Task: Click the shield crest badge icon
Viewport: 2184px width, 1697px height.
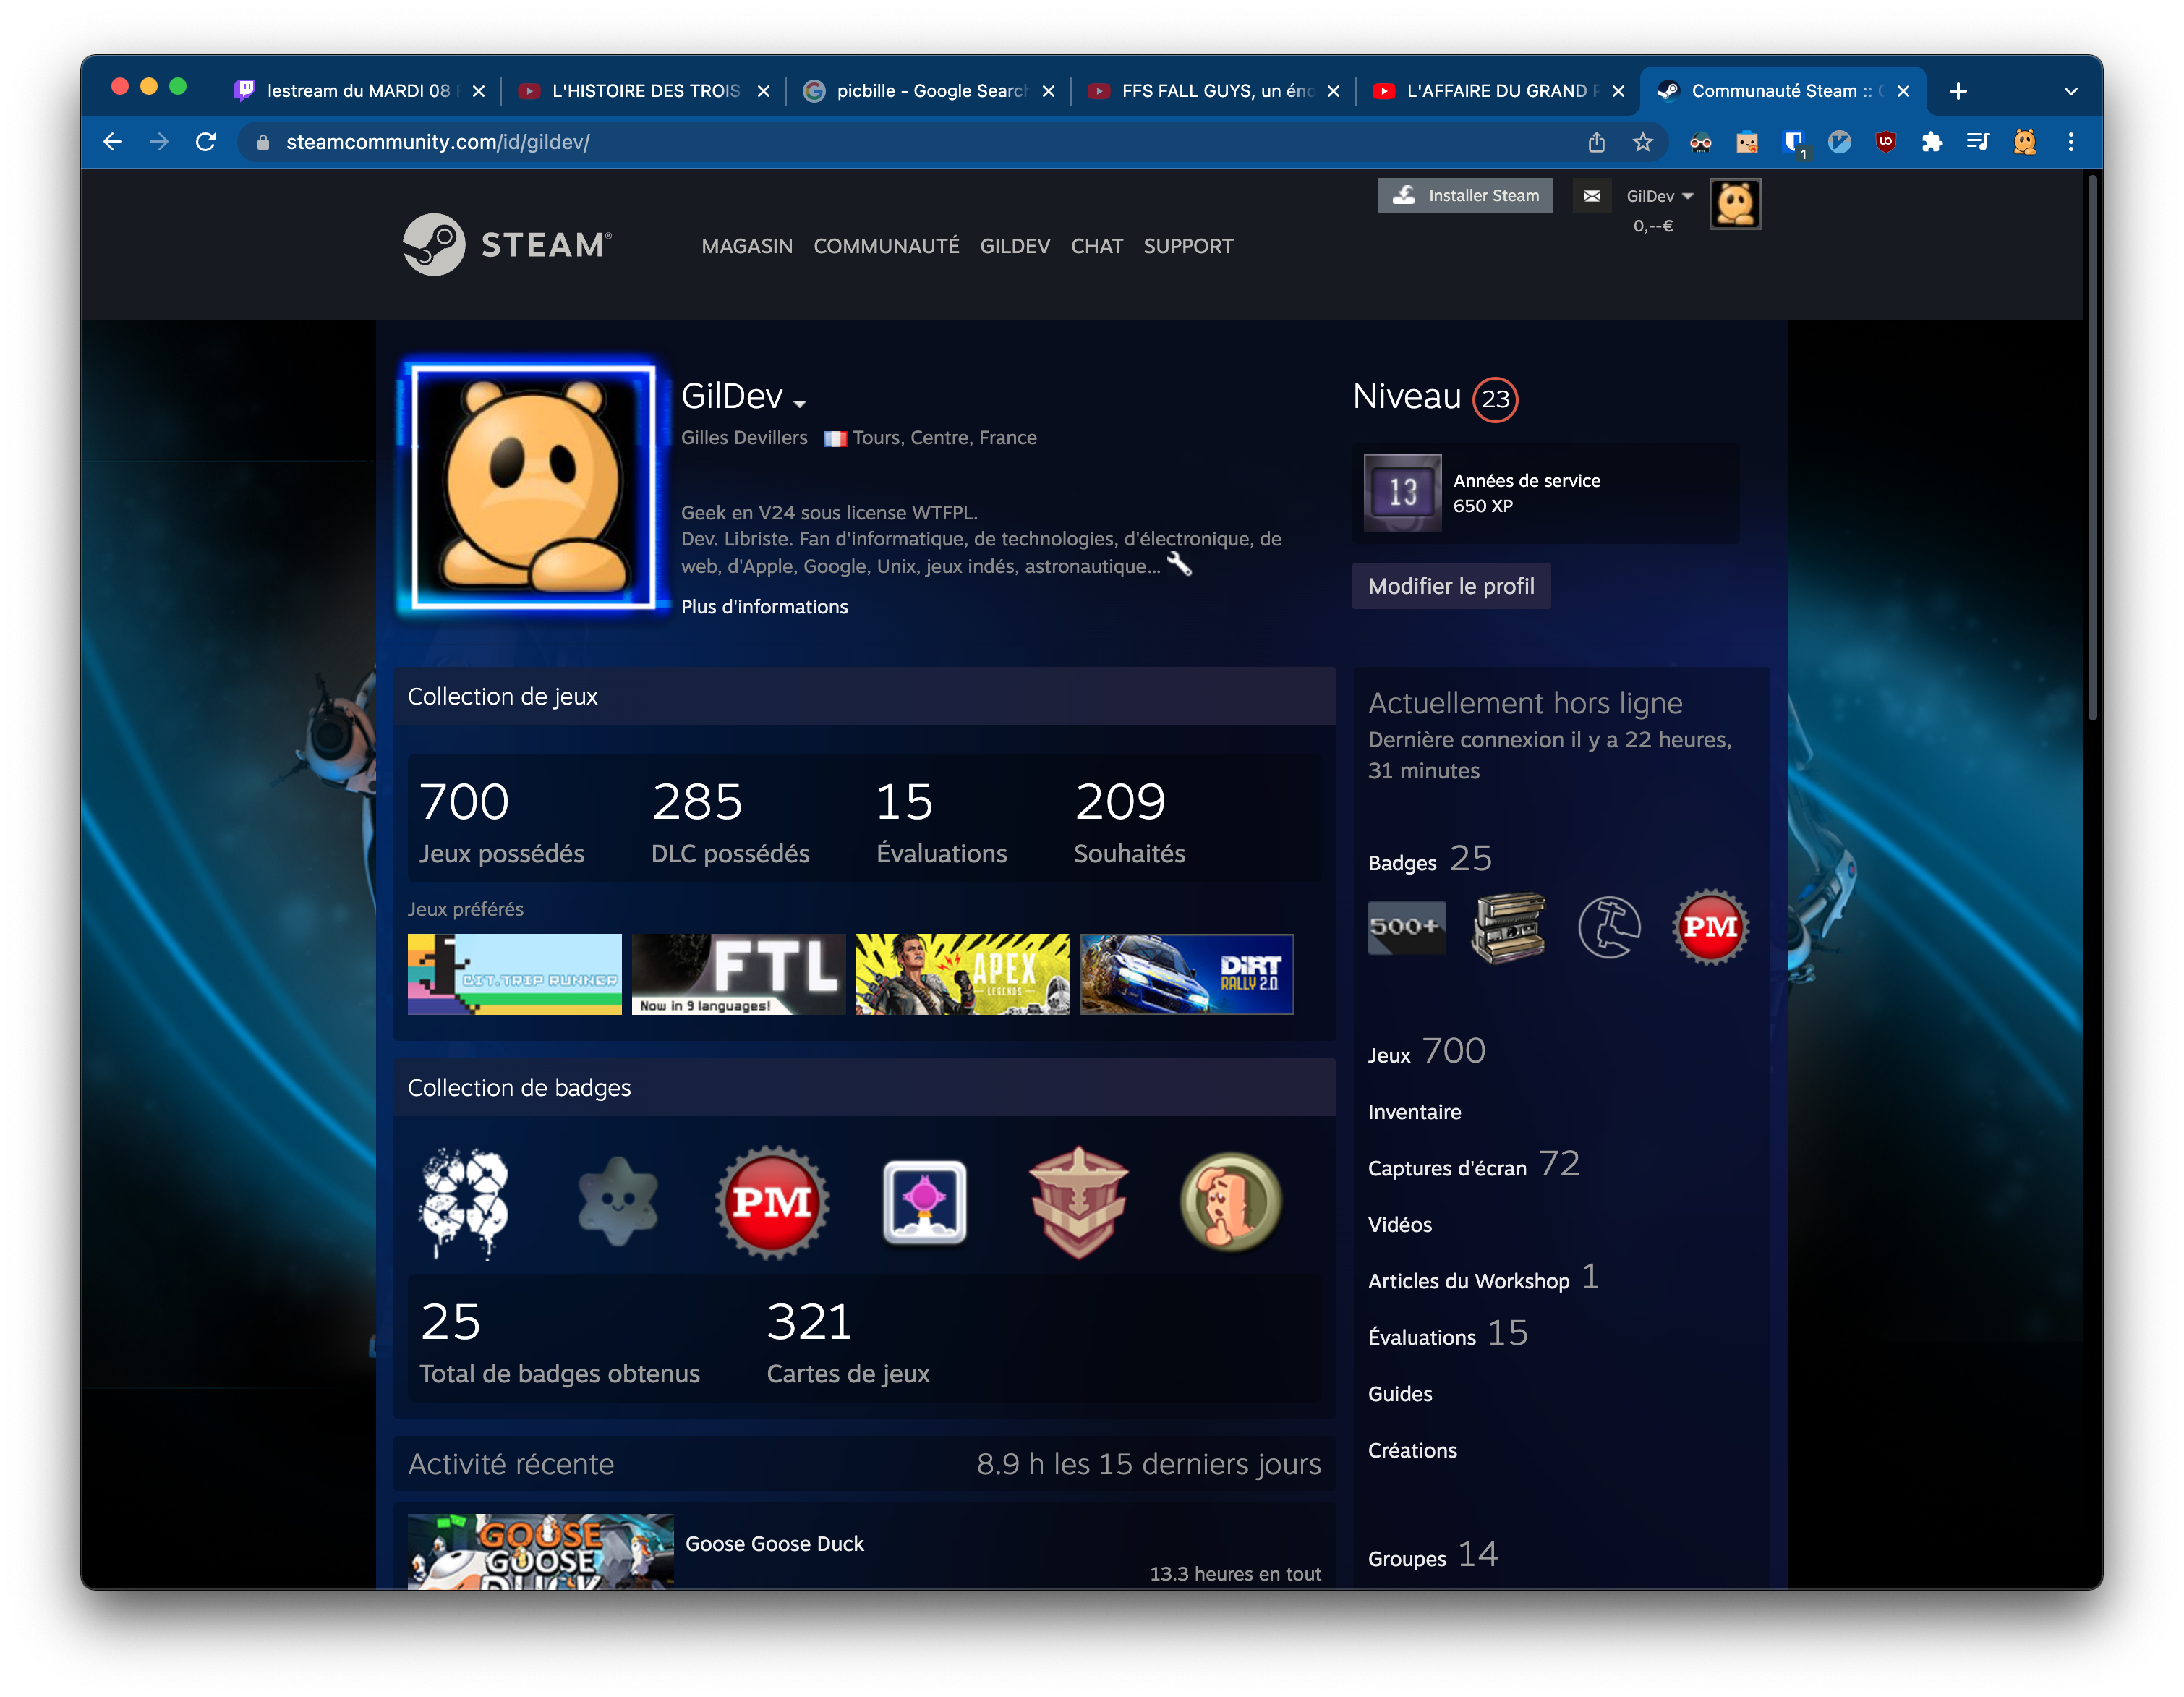Action: click(1078, 1202)
